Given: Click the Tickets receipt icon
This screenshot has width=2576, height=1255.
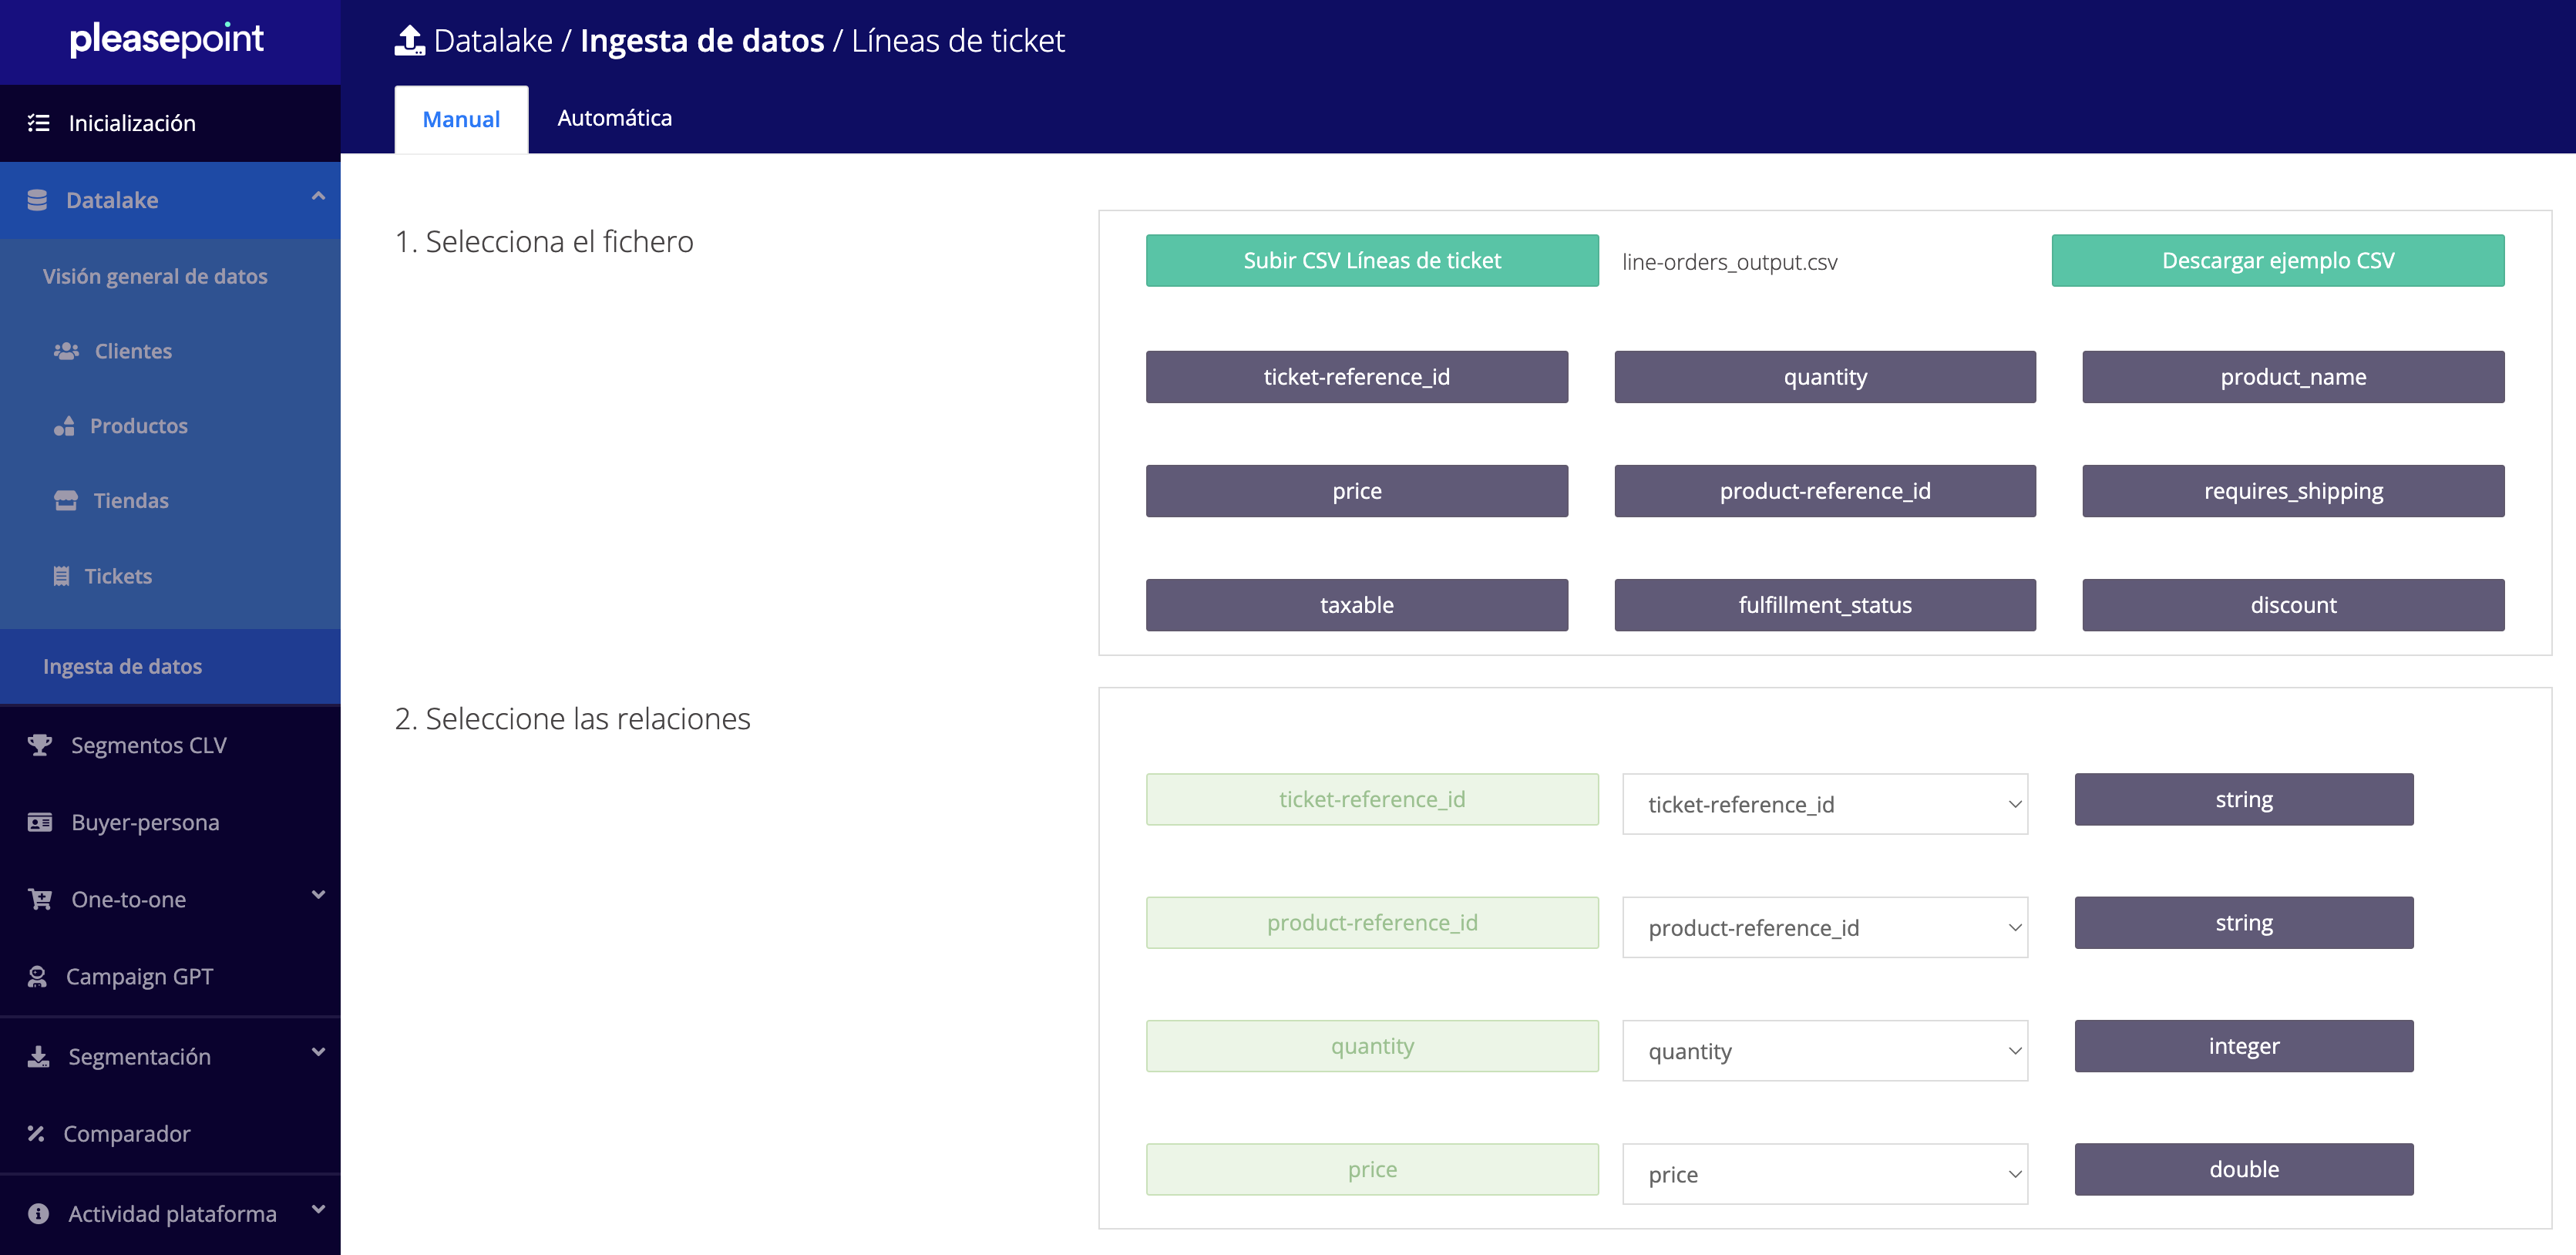Looking at the screenshot, I should [61, 576].
